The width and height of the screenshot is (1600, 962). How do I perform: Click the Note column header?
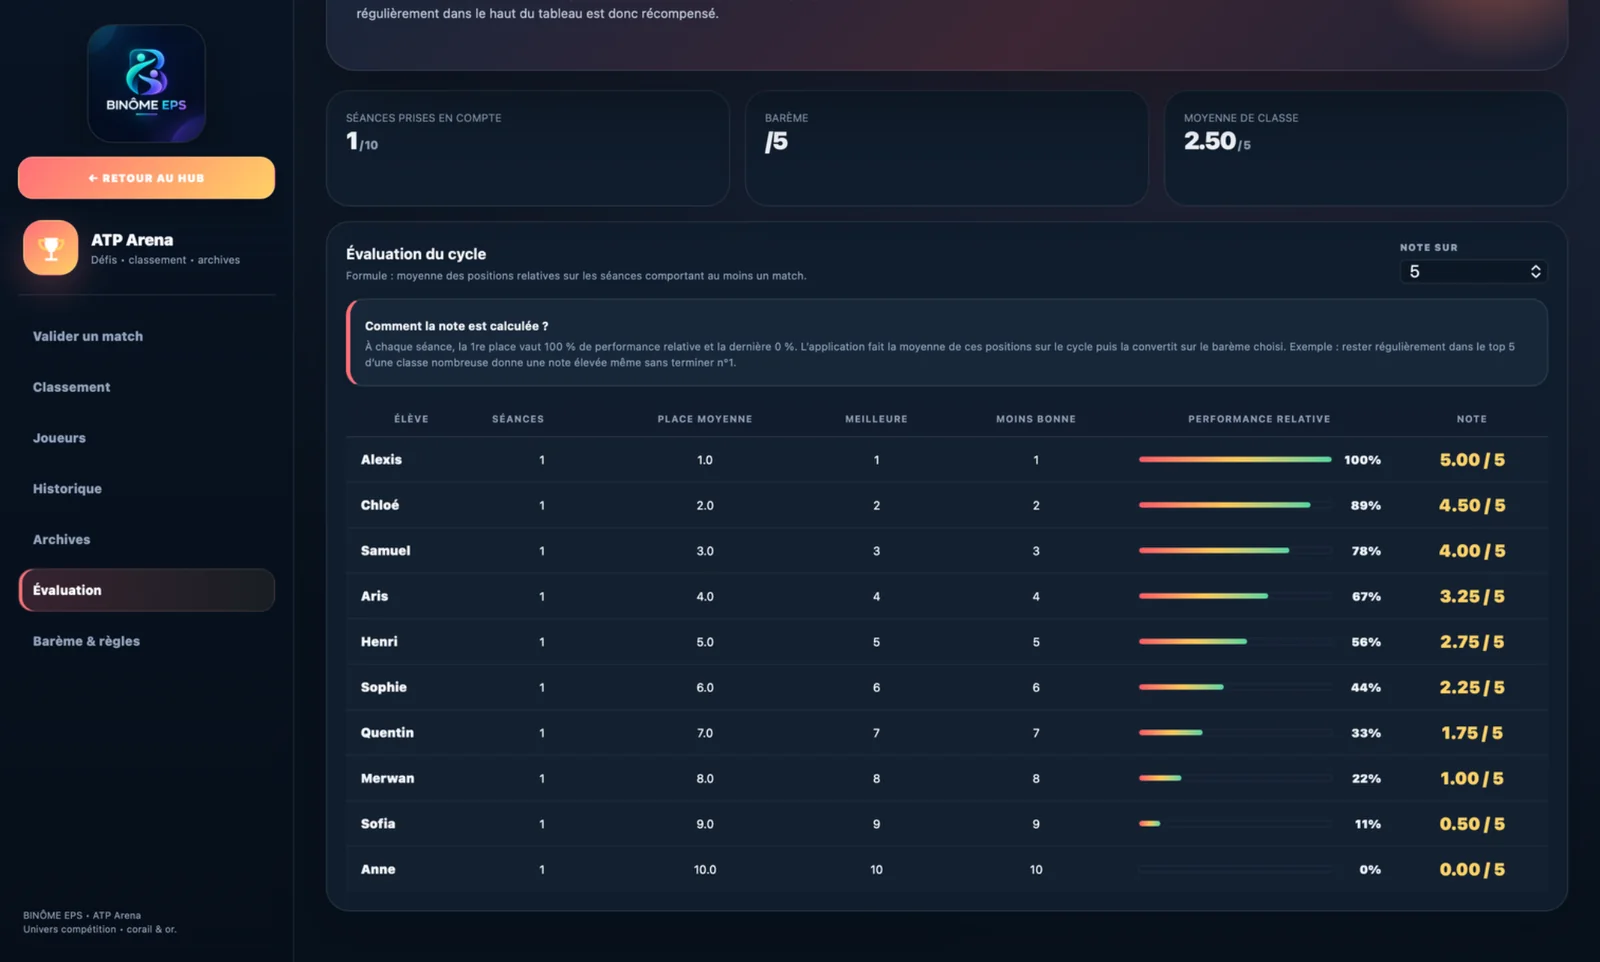point(1472,419)
